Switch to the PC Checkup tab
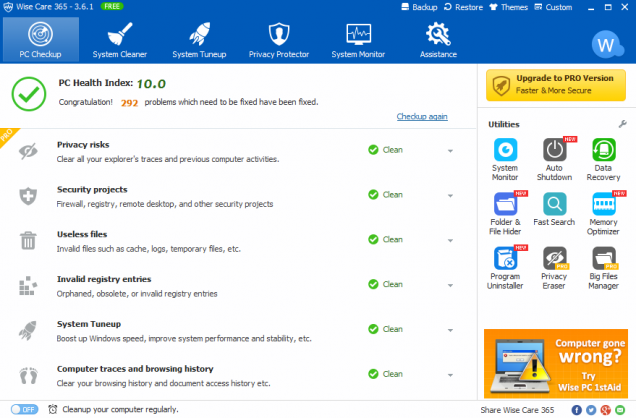Screen dimensions: 636x418 click(x=41, y=39)
